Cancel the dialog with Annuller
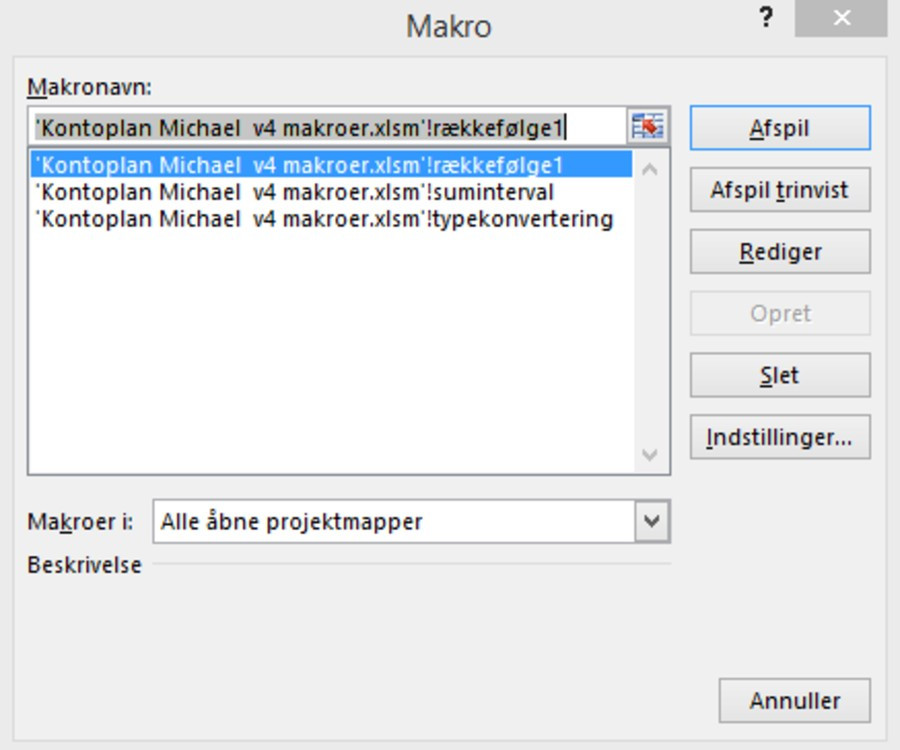The width and height of the screenshot is (900, 750). tap(794, 701)
